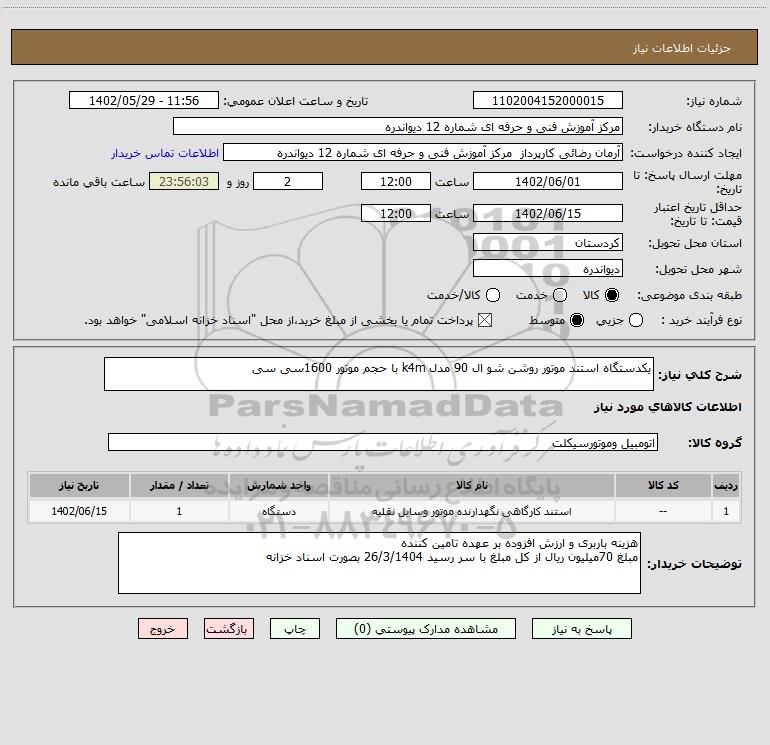Click the طبقه بندی موضوعی: label

(x=689, y=296)
